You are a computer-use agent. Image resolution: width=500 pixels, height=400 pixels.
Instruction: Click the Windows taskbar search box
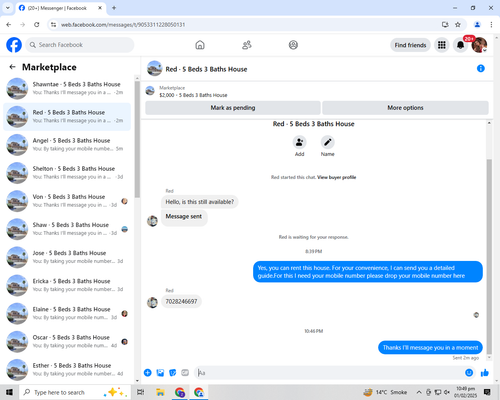(76, 392)
